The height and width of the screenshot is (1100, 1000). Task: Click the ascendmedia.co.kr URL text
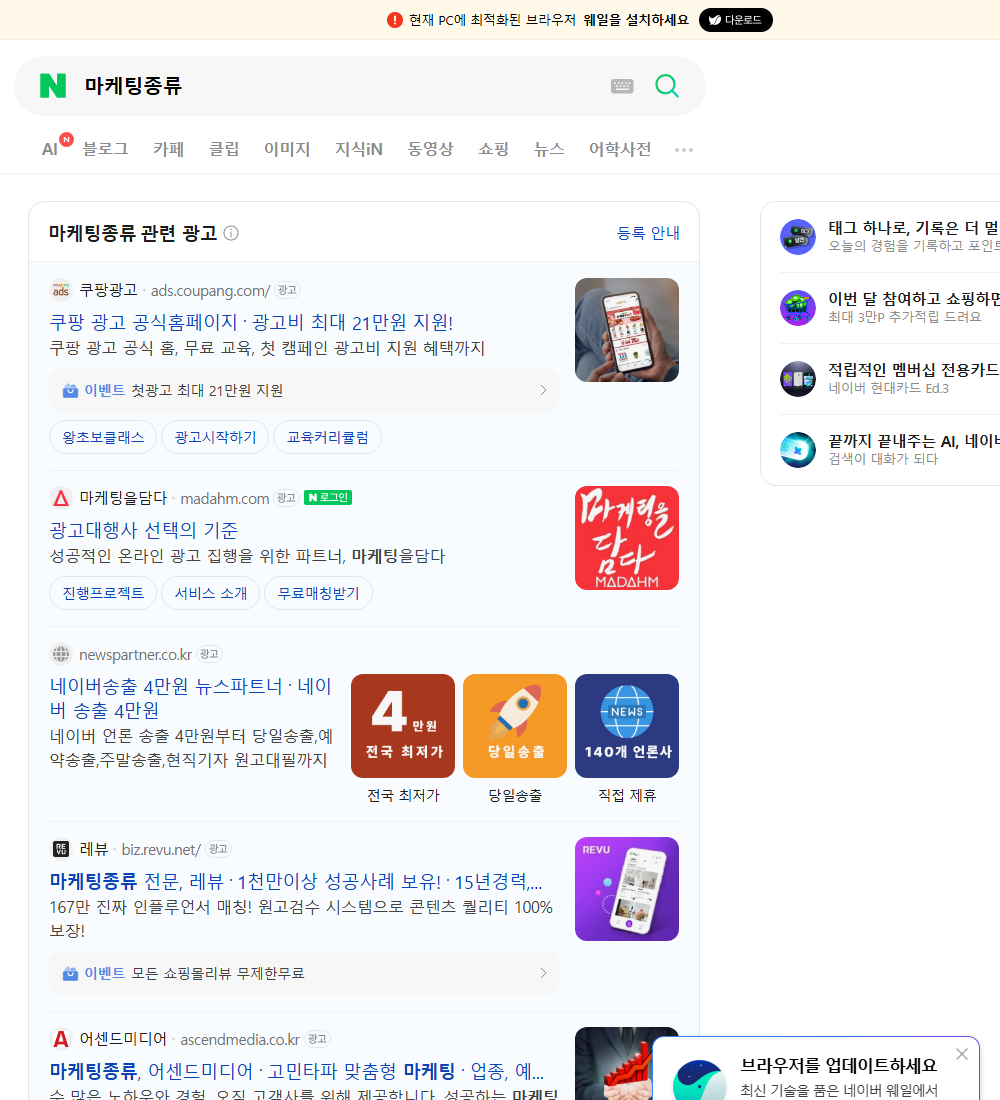tap(240, 1040)
